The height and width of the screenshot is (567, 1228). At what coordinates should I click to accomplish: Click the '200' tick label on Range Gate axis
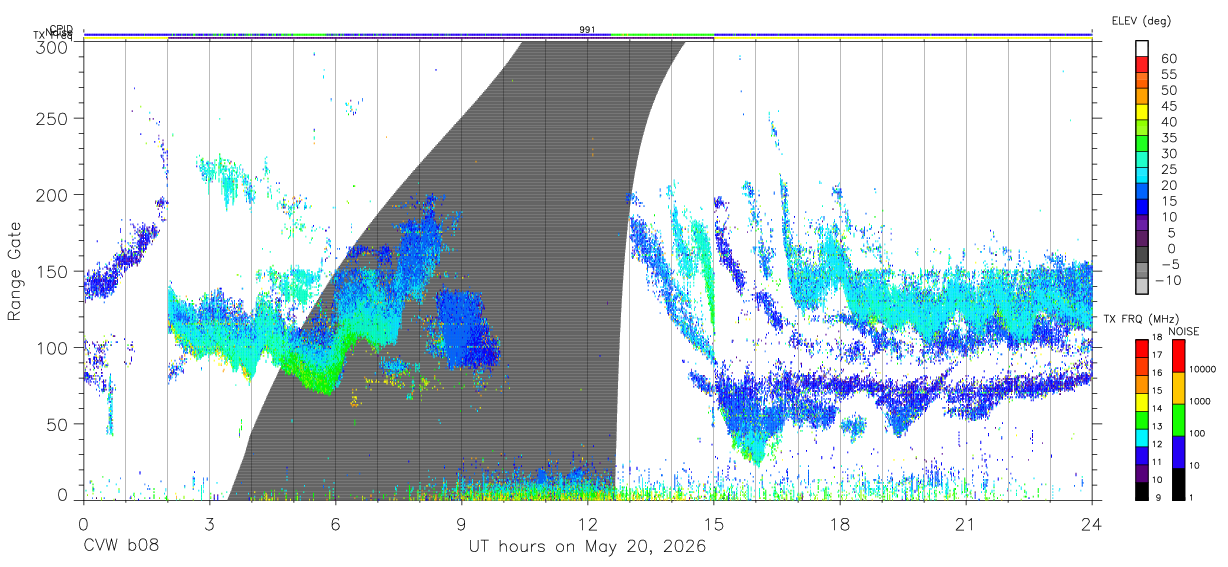pos(53,195)
